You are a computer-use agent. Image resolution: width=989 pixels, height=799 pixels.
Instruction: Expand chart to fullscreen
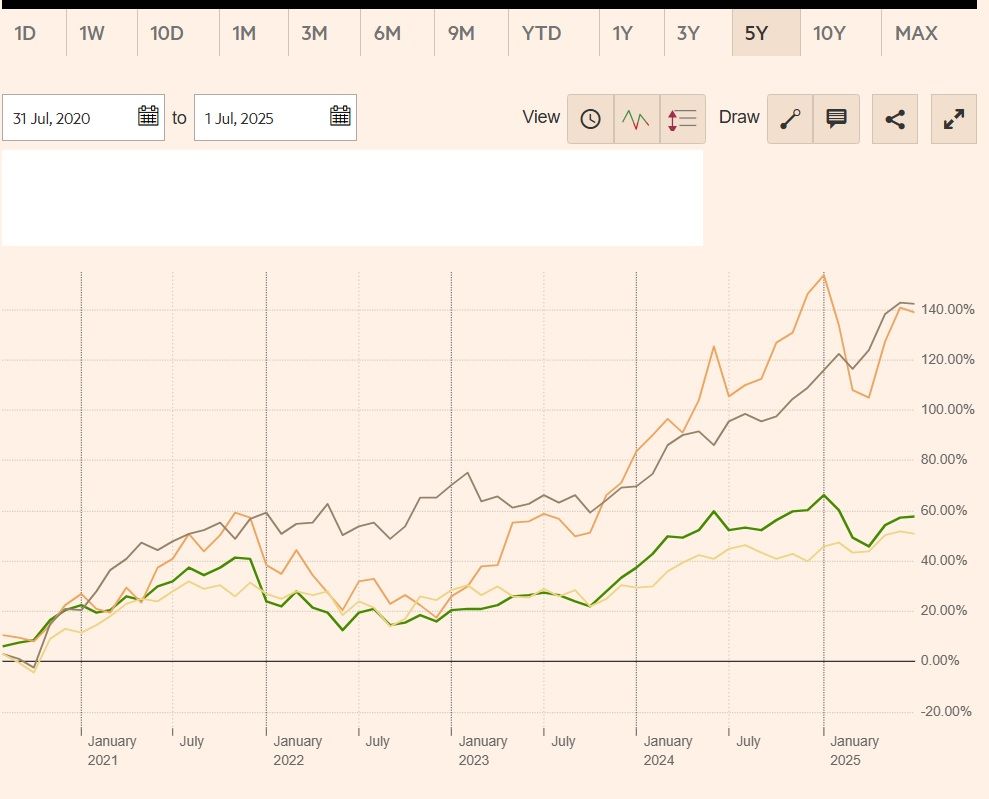click(x=953, y=119)
